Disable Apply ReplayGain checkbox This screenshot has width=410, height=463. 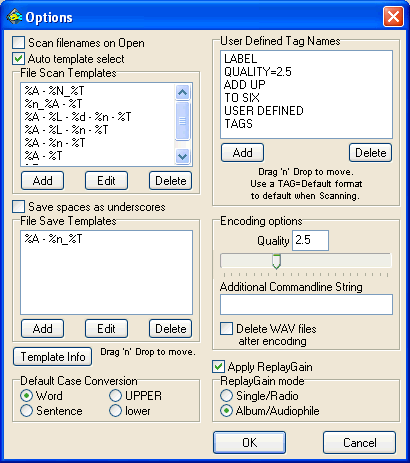coord(218,367)
